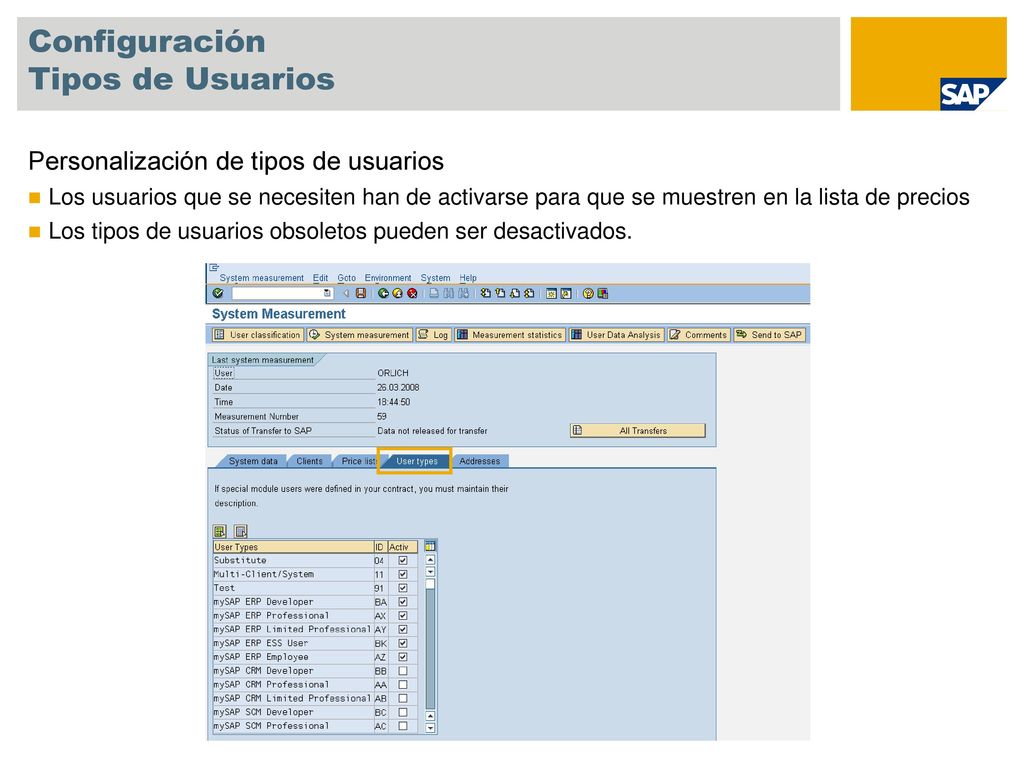Click the Select All icon above User Types table

pyautogui.click(x=220, y=532)
